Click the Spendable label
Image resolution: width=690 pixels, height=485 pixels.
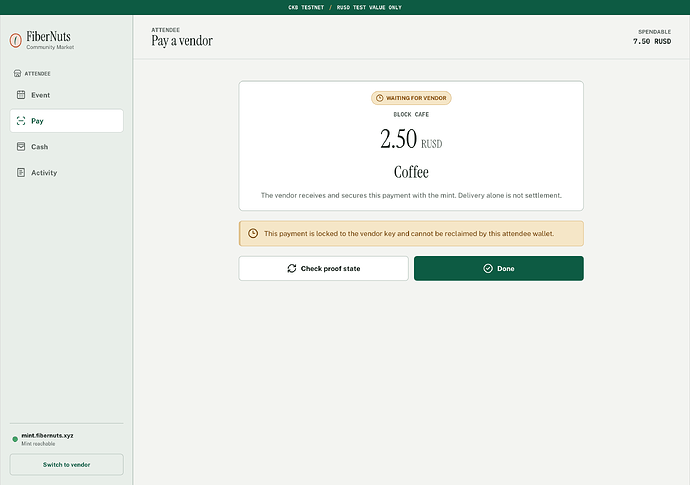(x=654, y=32)
